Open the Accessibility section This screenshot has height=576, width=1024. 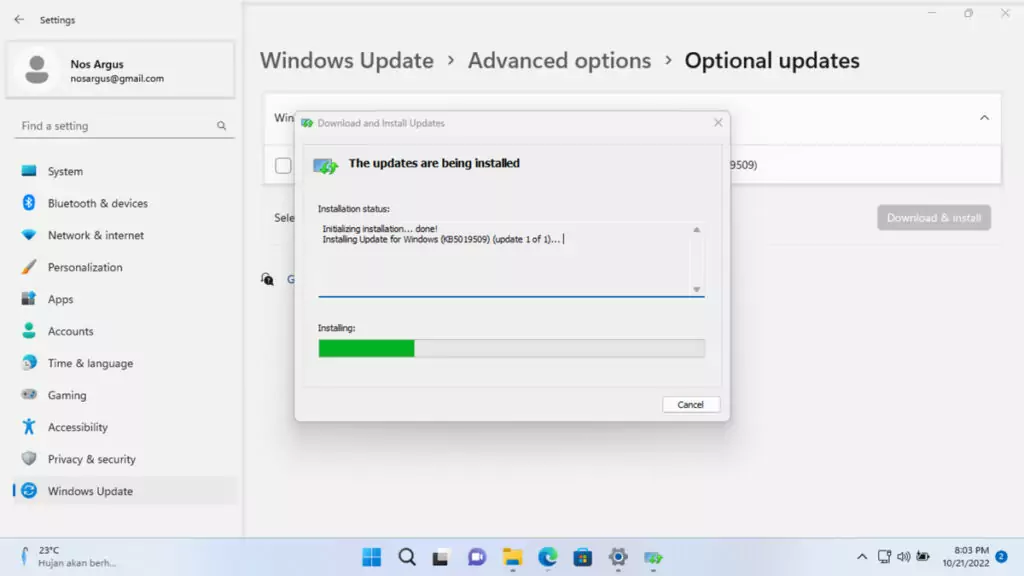(x=125, y=427)
